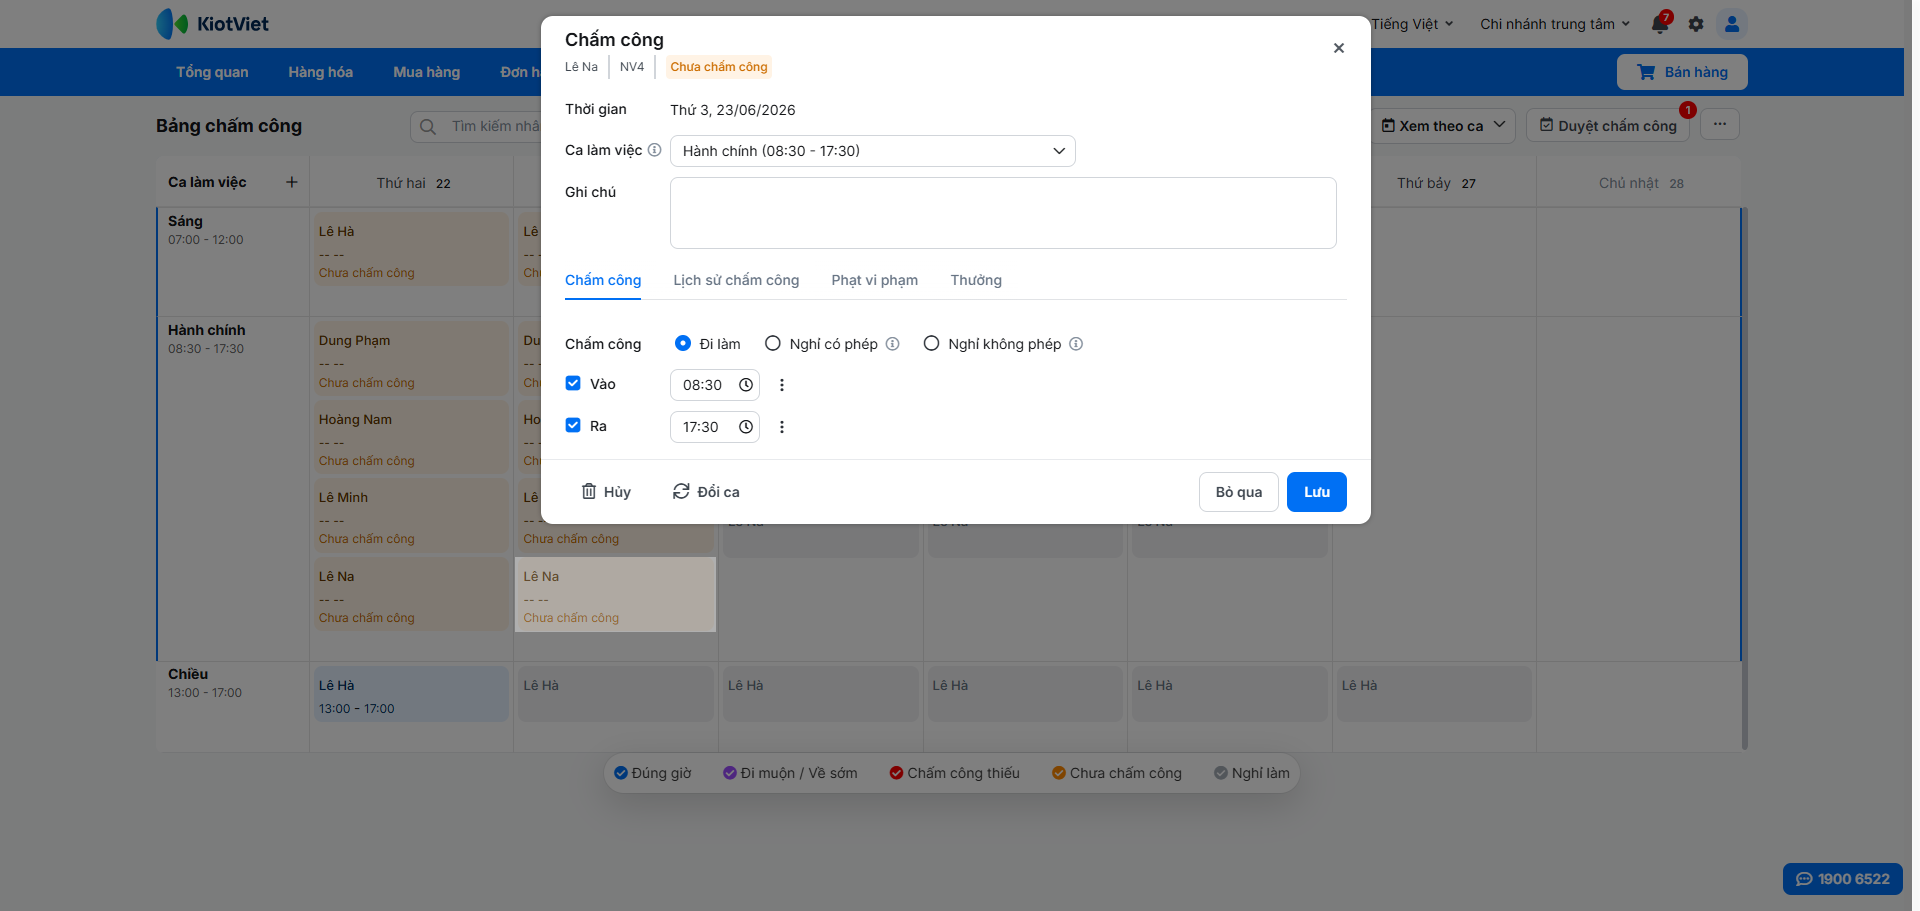The image size is (1920, 911).
Task: Click the Chưa chấm công status badge
Action: point(719,67)
